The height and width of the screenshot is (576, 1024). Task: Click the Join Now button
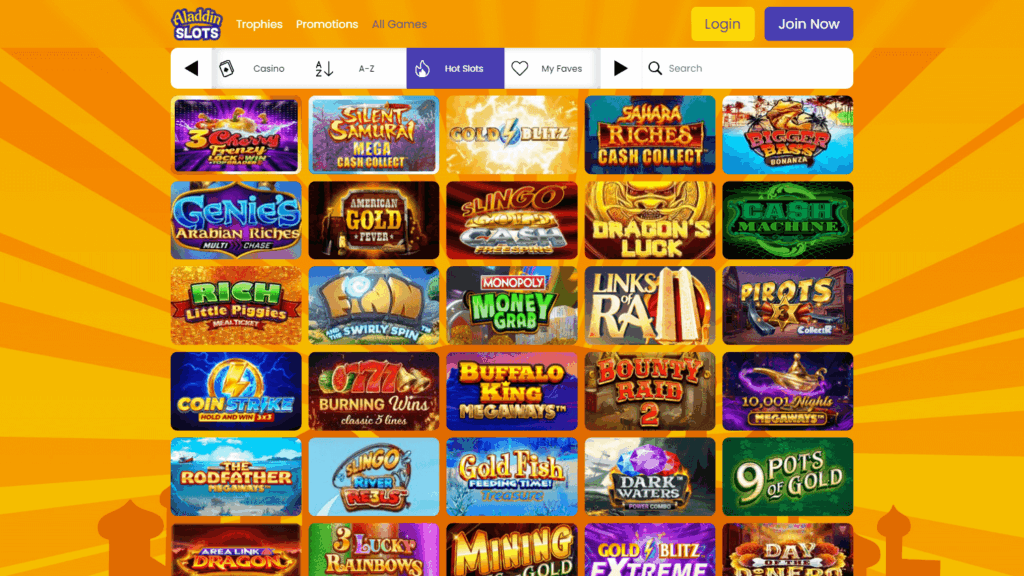click(808, 24)
